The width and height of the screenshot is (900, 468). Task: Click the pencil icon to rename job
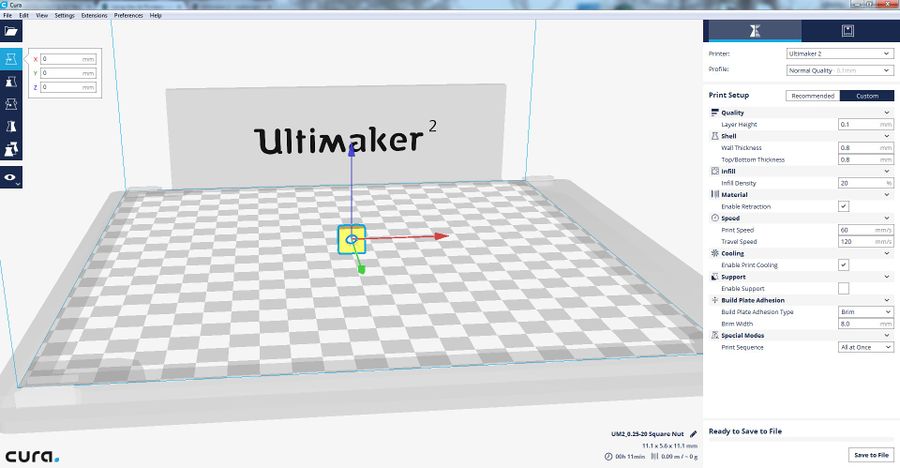tap(693, 434)
